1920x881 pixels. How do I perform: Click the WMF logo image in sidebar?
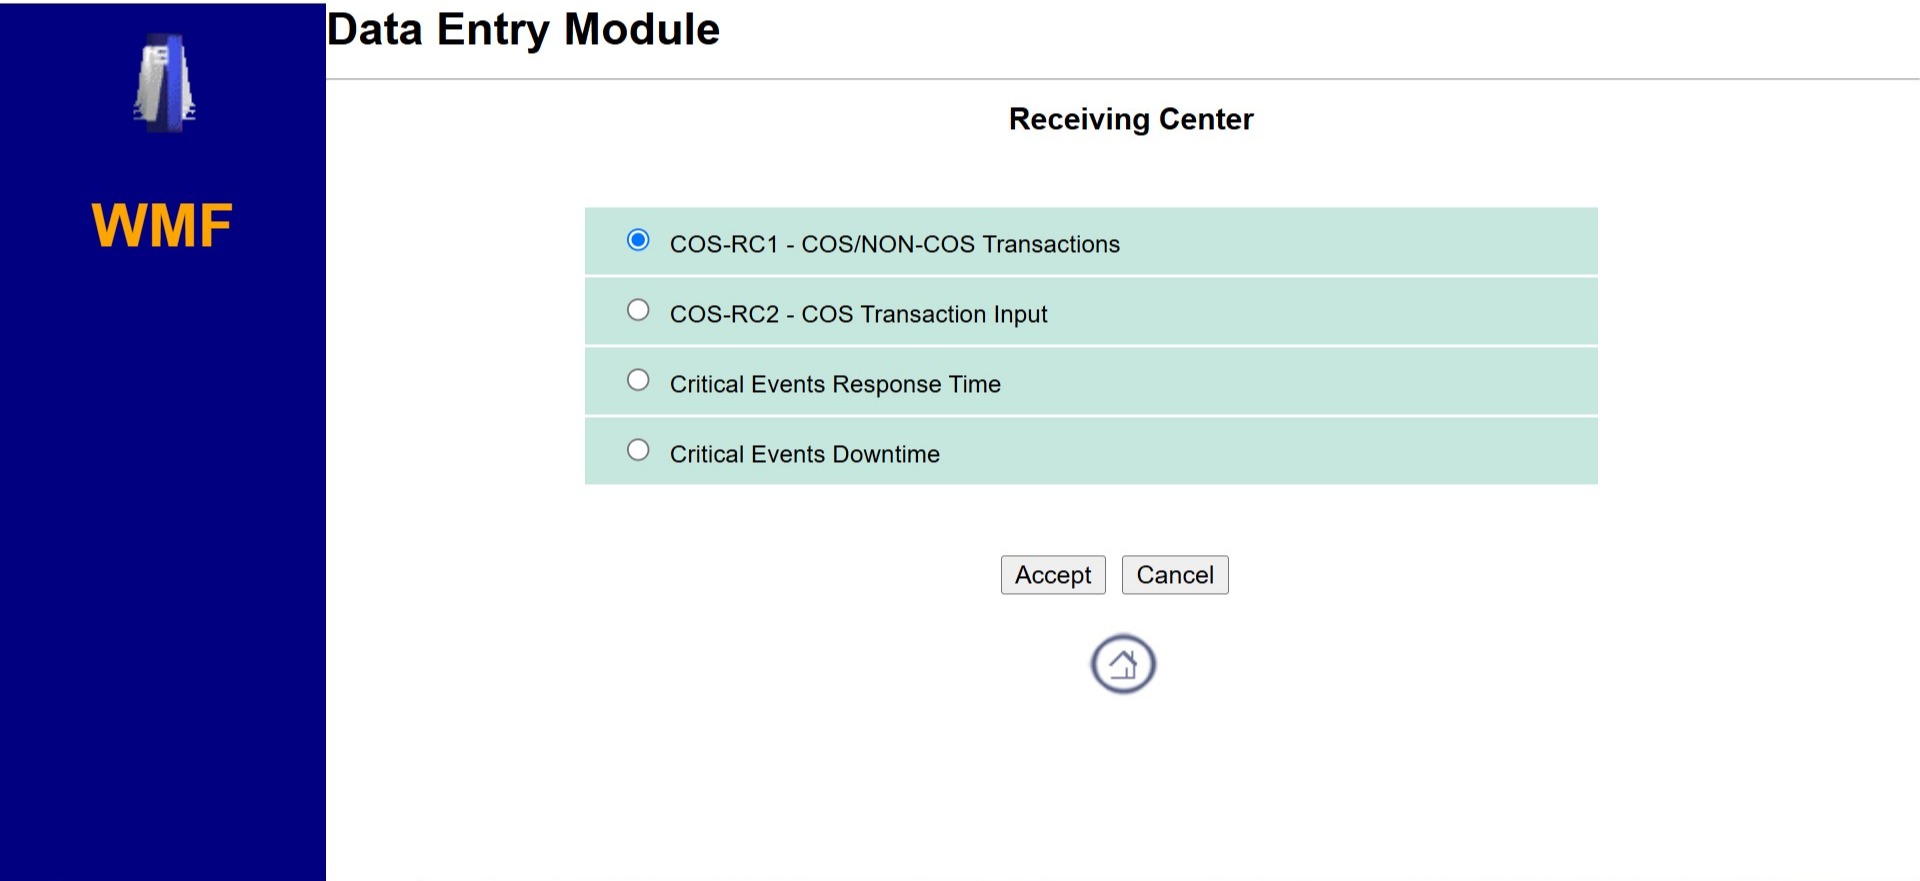point(165,83)
